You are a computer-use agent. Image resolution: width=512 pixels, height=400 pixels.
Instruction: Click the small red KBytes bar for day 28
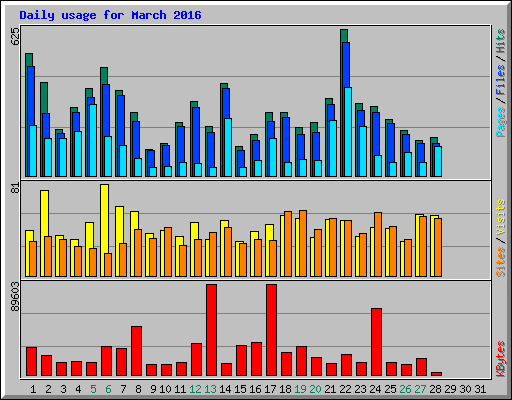(x=436, y=374)
